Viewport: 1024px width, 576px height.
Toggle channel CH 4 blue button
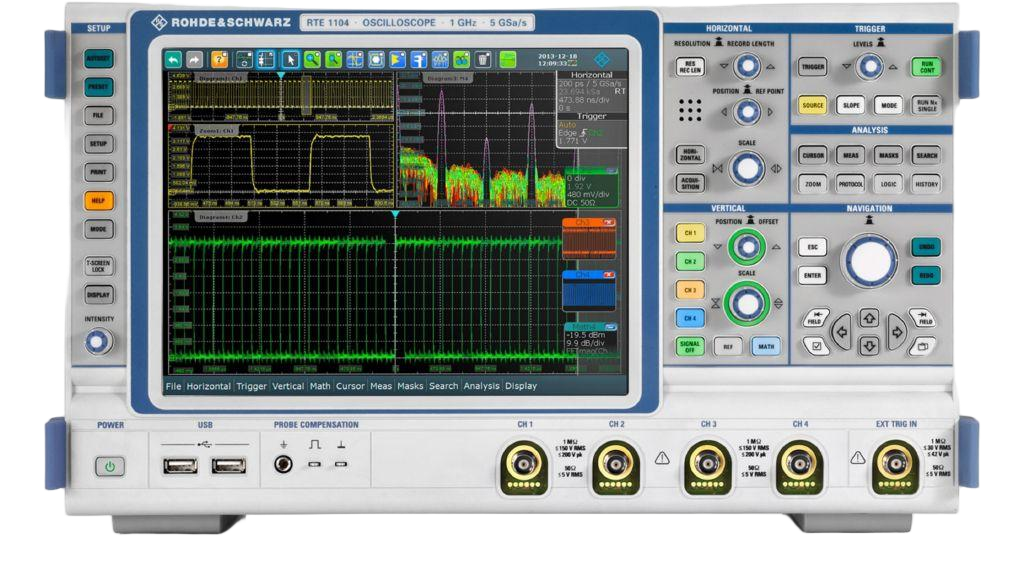point(690,318)
